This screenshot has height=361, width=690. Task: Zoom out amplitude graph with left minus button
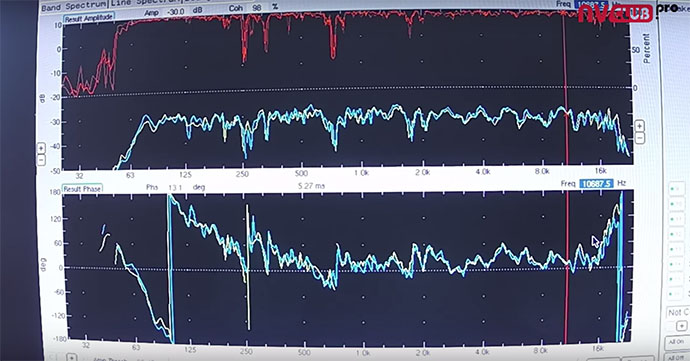tap(41, 159)
